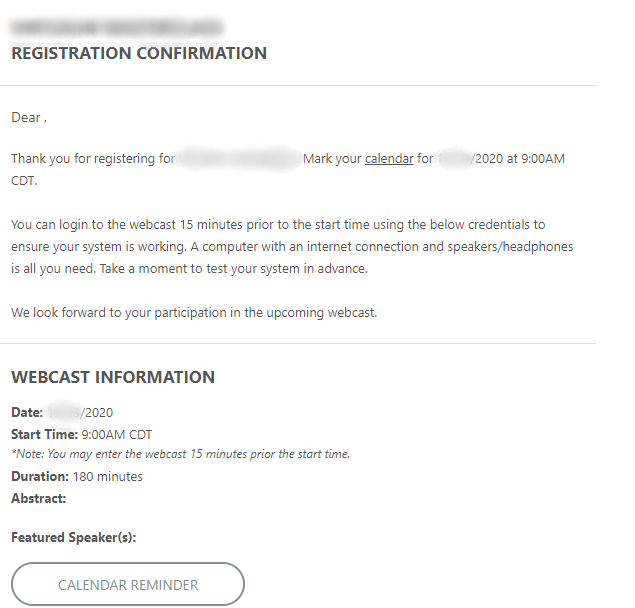Click the WEBCAST INFORMATION heading
Viewport: 635px width, 608px height.
(x=113, y=377)
